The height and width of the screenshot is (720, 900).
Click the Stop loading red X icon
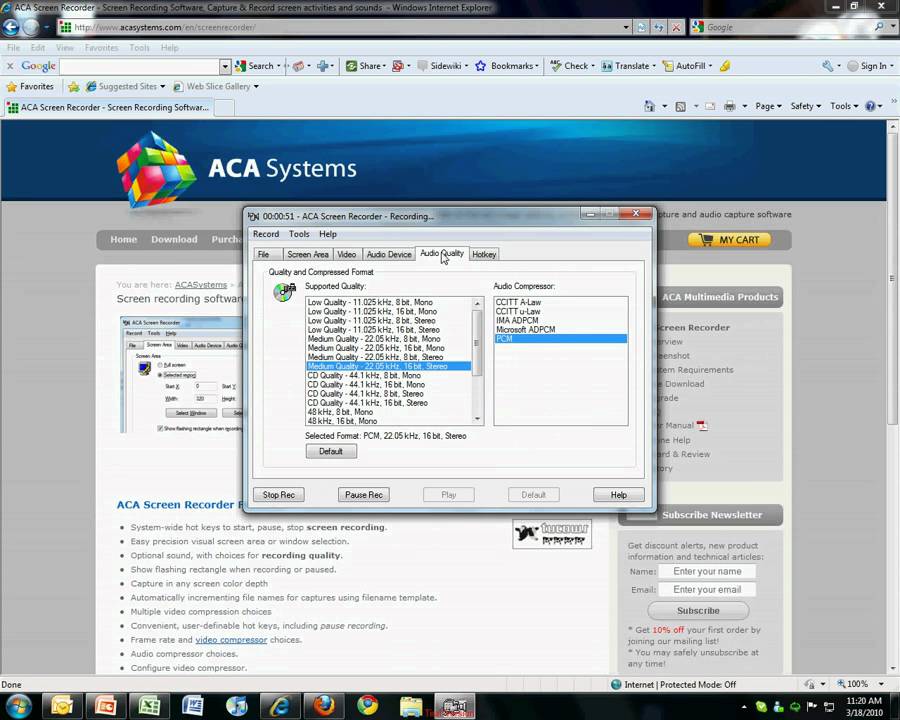tap(677, 27)
